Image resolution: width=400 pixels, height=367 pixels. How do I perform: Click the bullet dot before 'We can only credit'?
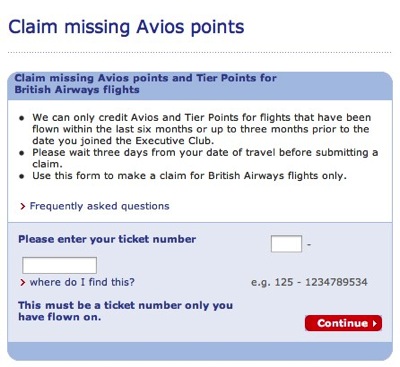22,118
